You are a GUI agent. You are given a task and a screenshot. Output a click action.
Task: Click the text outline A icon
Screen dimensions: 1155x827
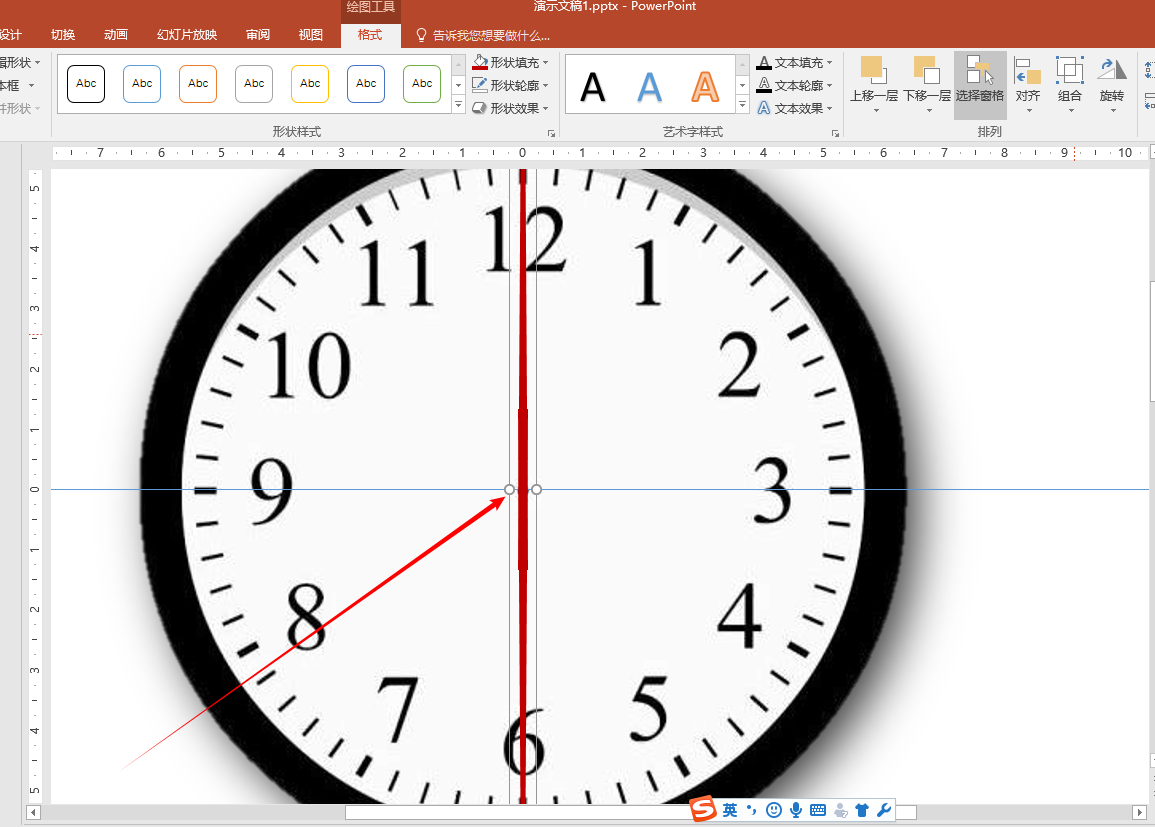point(764,85)
